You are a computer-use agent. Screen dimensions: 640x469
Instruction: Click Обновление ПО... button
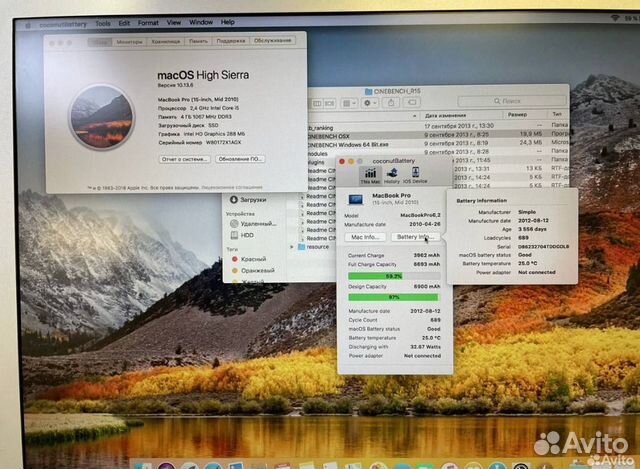(240, 159)
